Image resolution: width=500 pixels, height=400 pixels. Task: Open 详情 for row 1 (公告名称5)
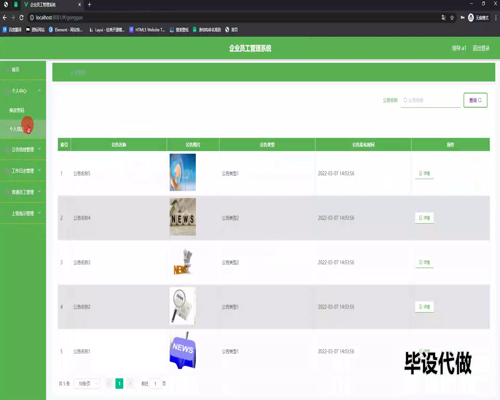424,174
